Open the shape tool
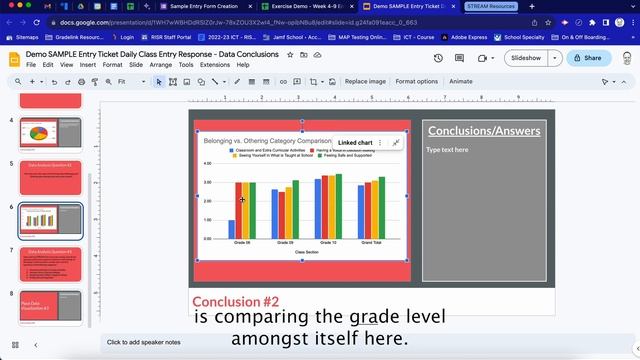Image resolution: width=640 pixels, height=360 pixels. [x=201, y=82]
